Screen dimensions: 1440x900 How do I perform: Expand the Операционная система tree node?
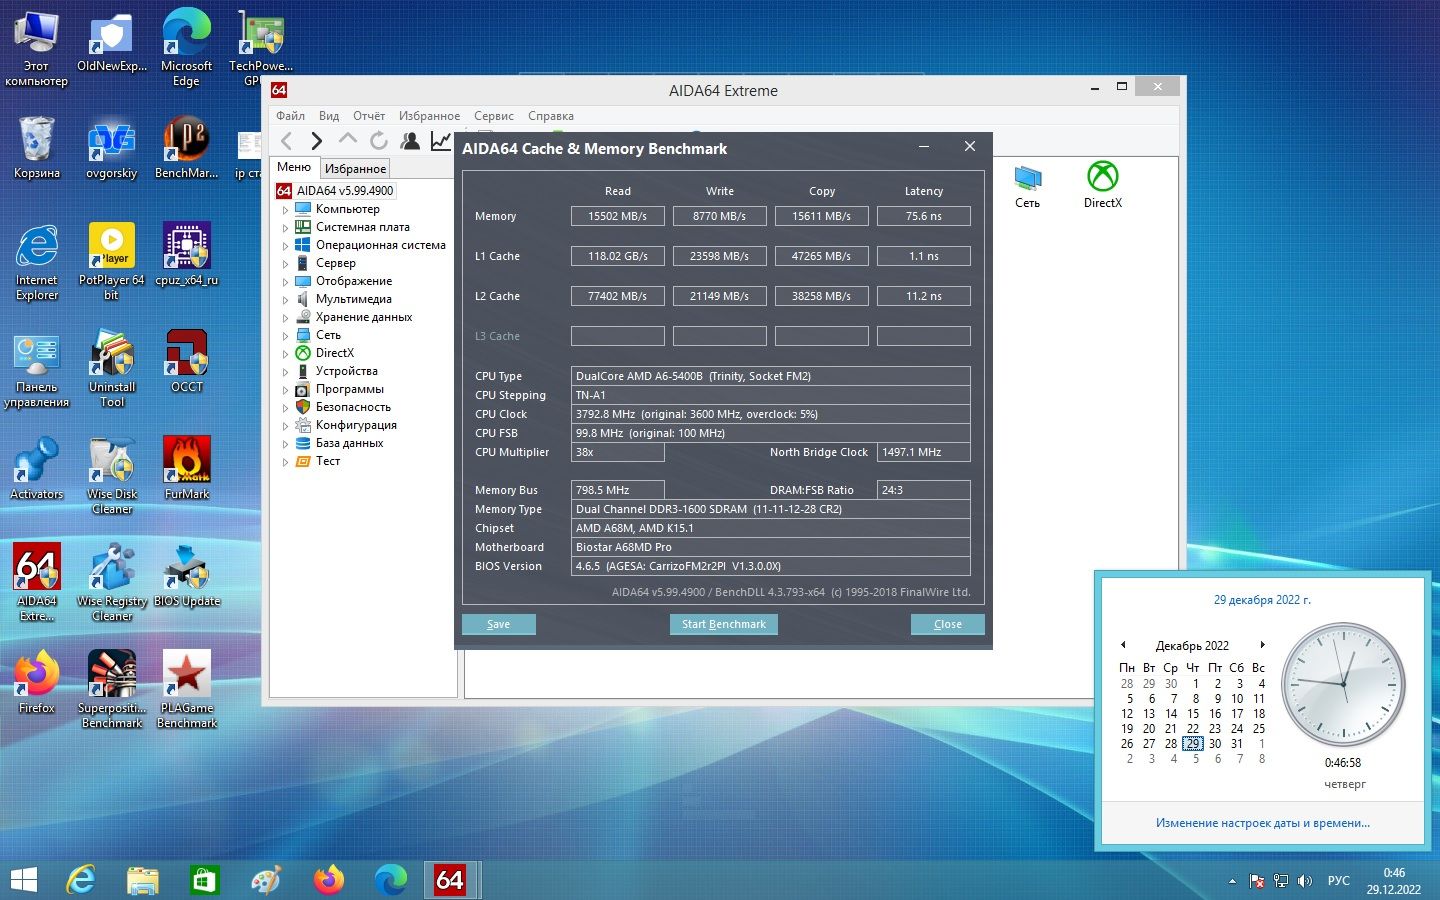285,246
